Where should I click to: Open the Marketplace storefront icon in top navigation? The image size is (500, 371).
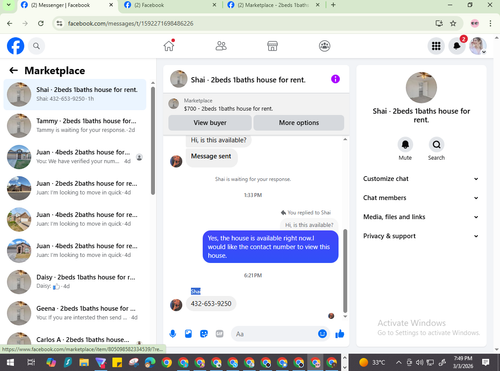pos(272,46)
